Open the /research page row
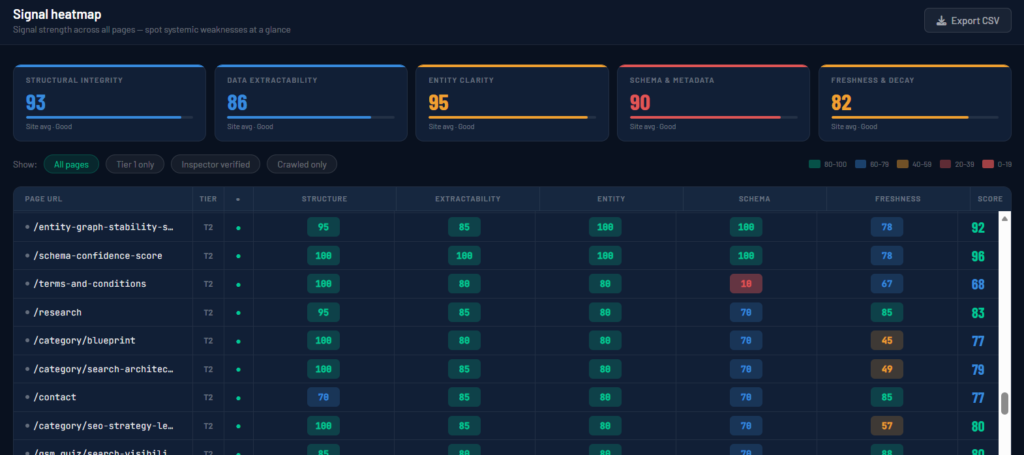The height and width of the screenshot is (455, 1024). click(506, 313)
